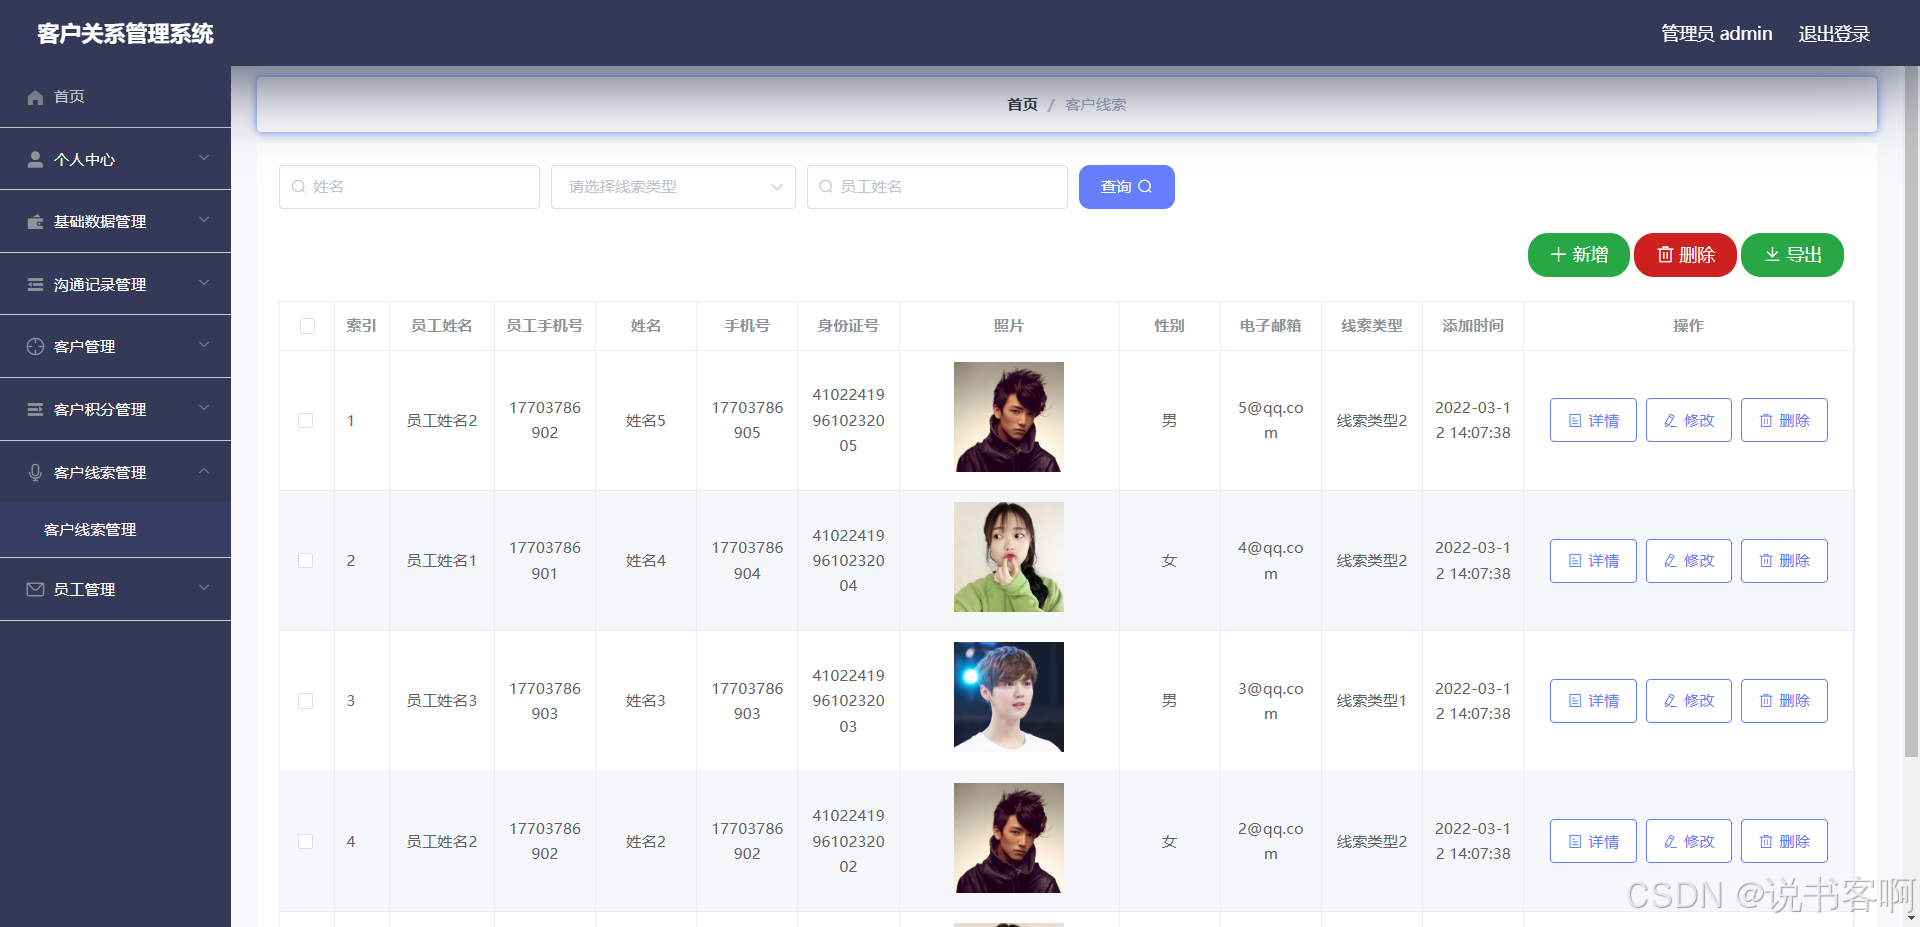
Task: Click the 员工姓名 search input field
Action: pyautogui.click(x=937, y=187)
